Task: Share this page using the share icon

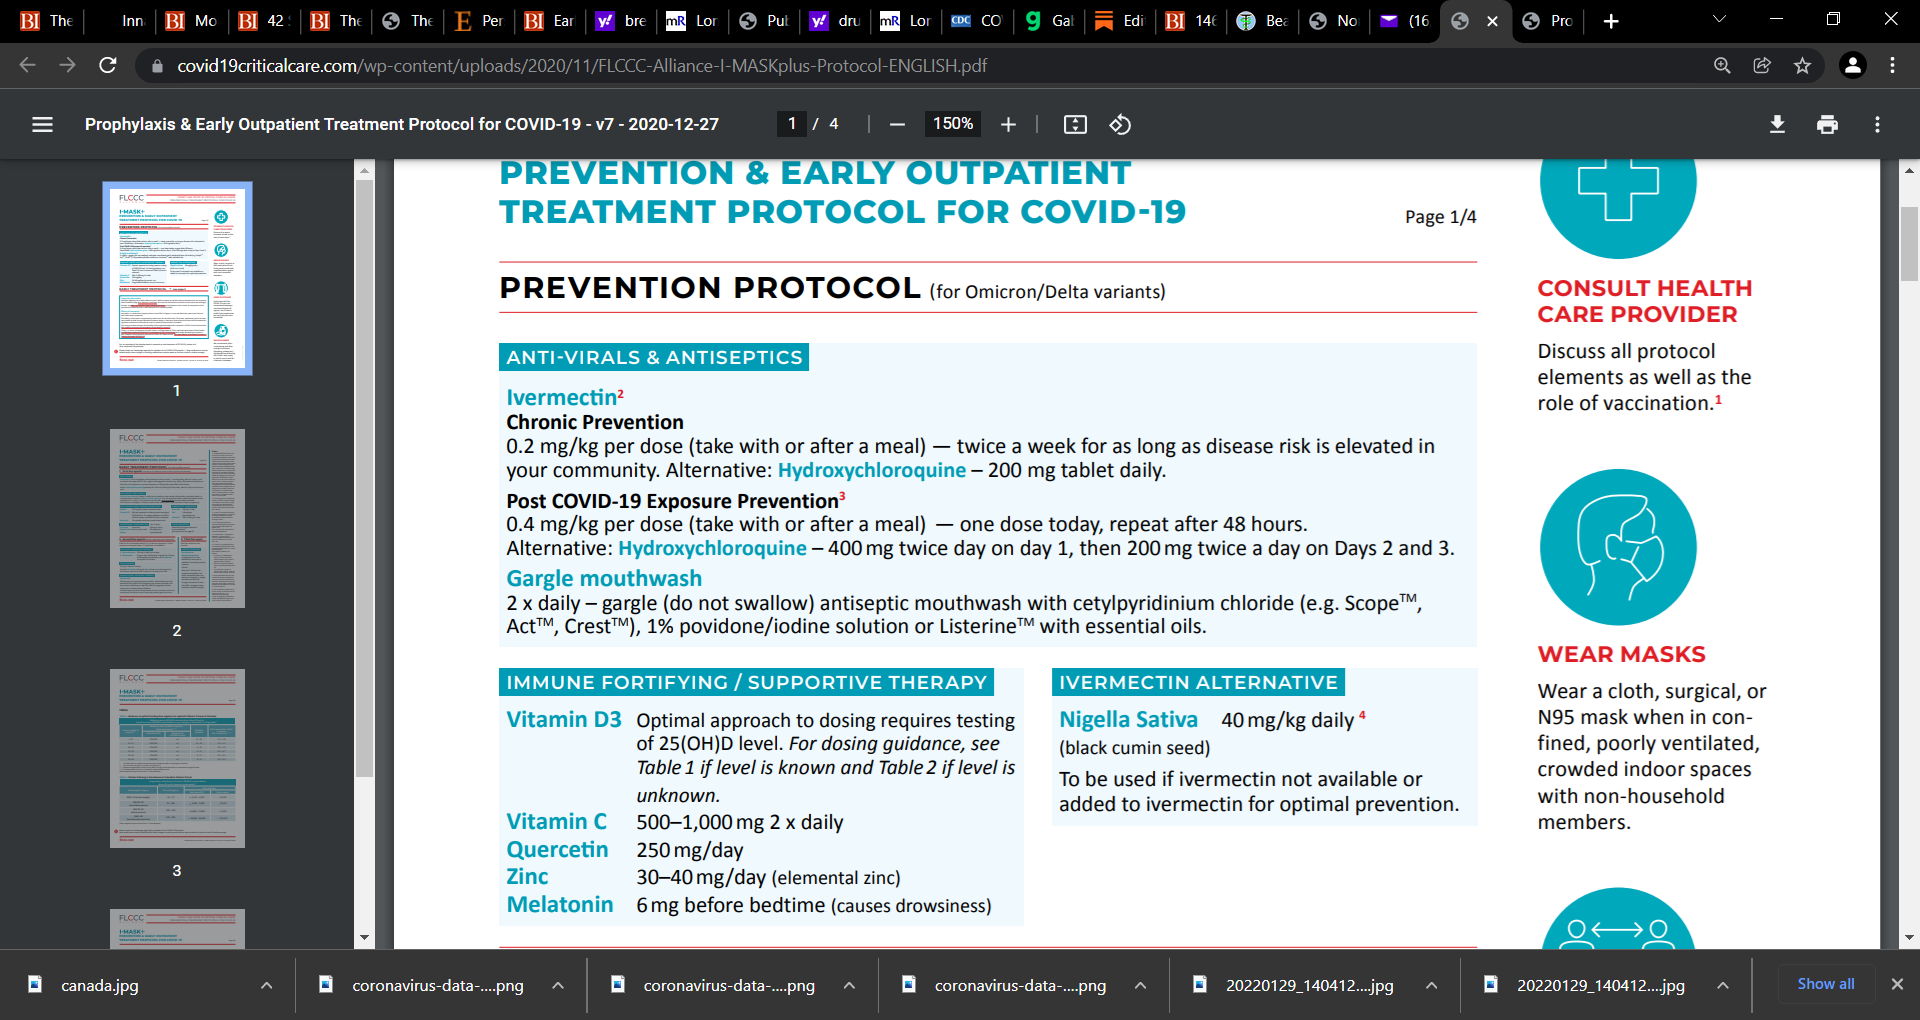Action: tap(1761, 66)
